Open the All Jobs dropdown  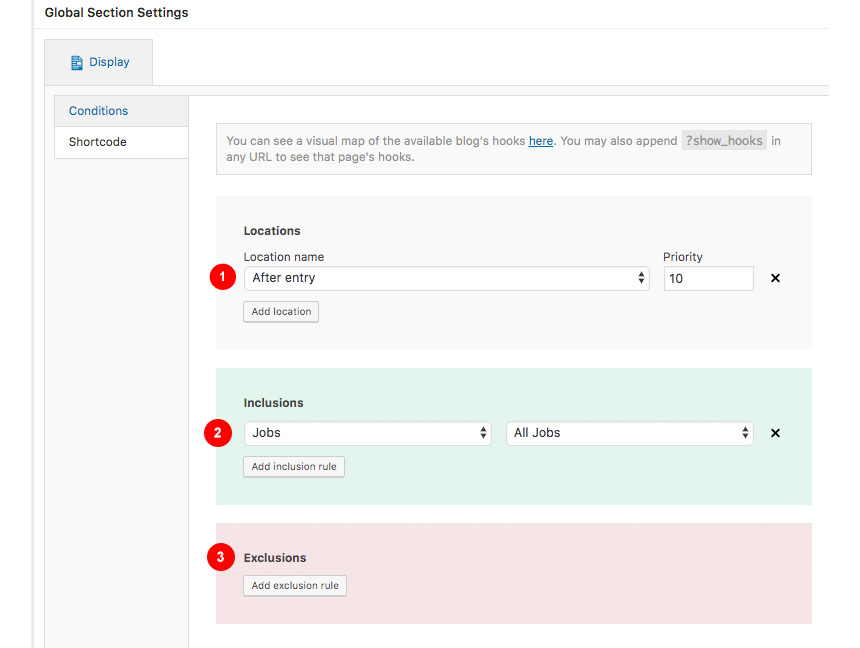pyautogui.click(x=630, y=433)
